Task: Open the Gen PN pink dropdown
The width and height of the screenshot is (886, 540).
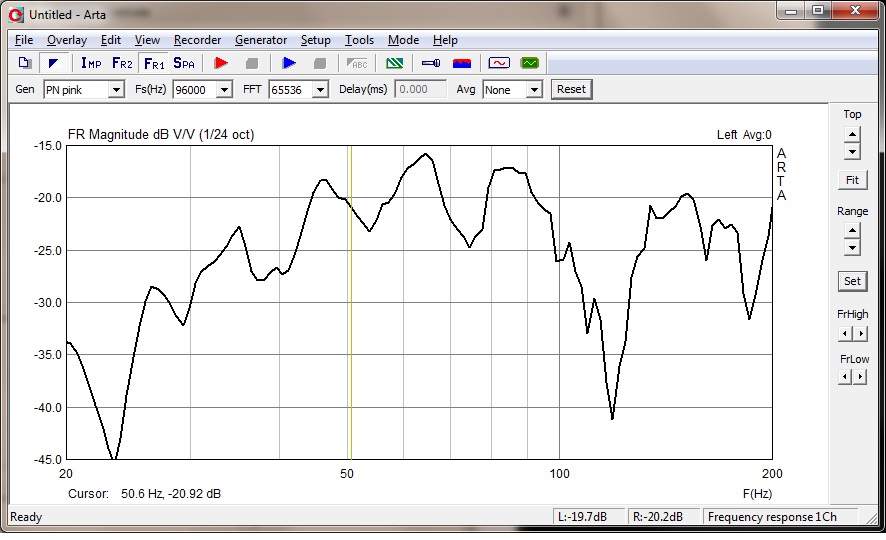Action: [116, 90]
